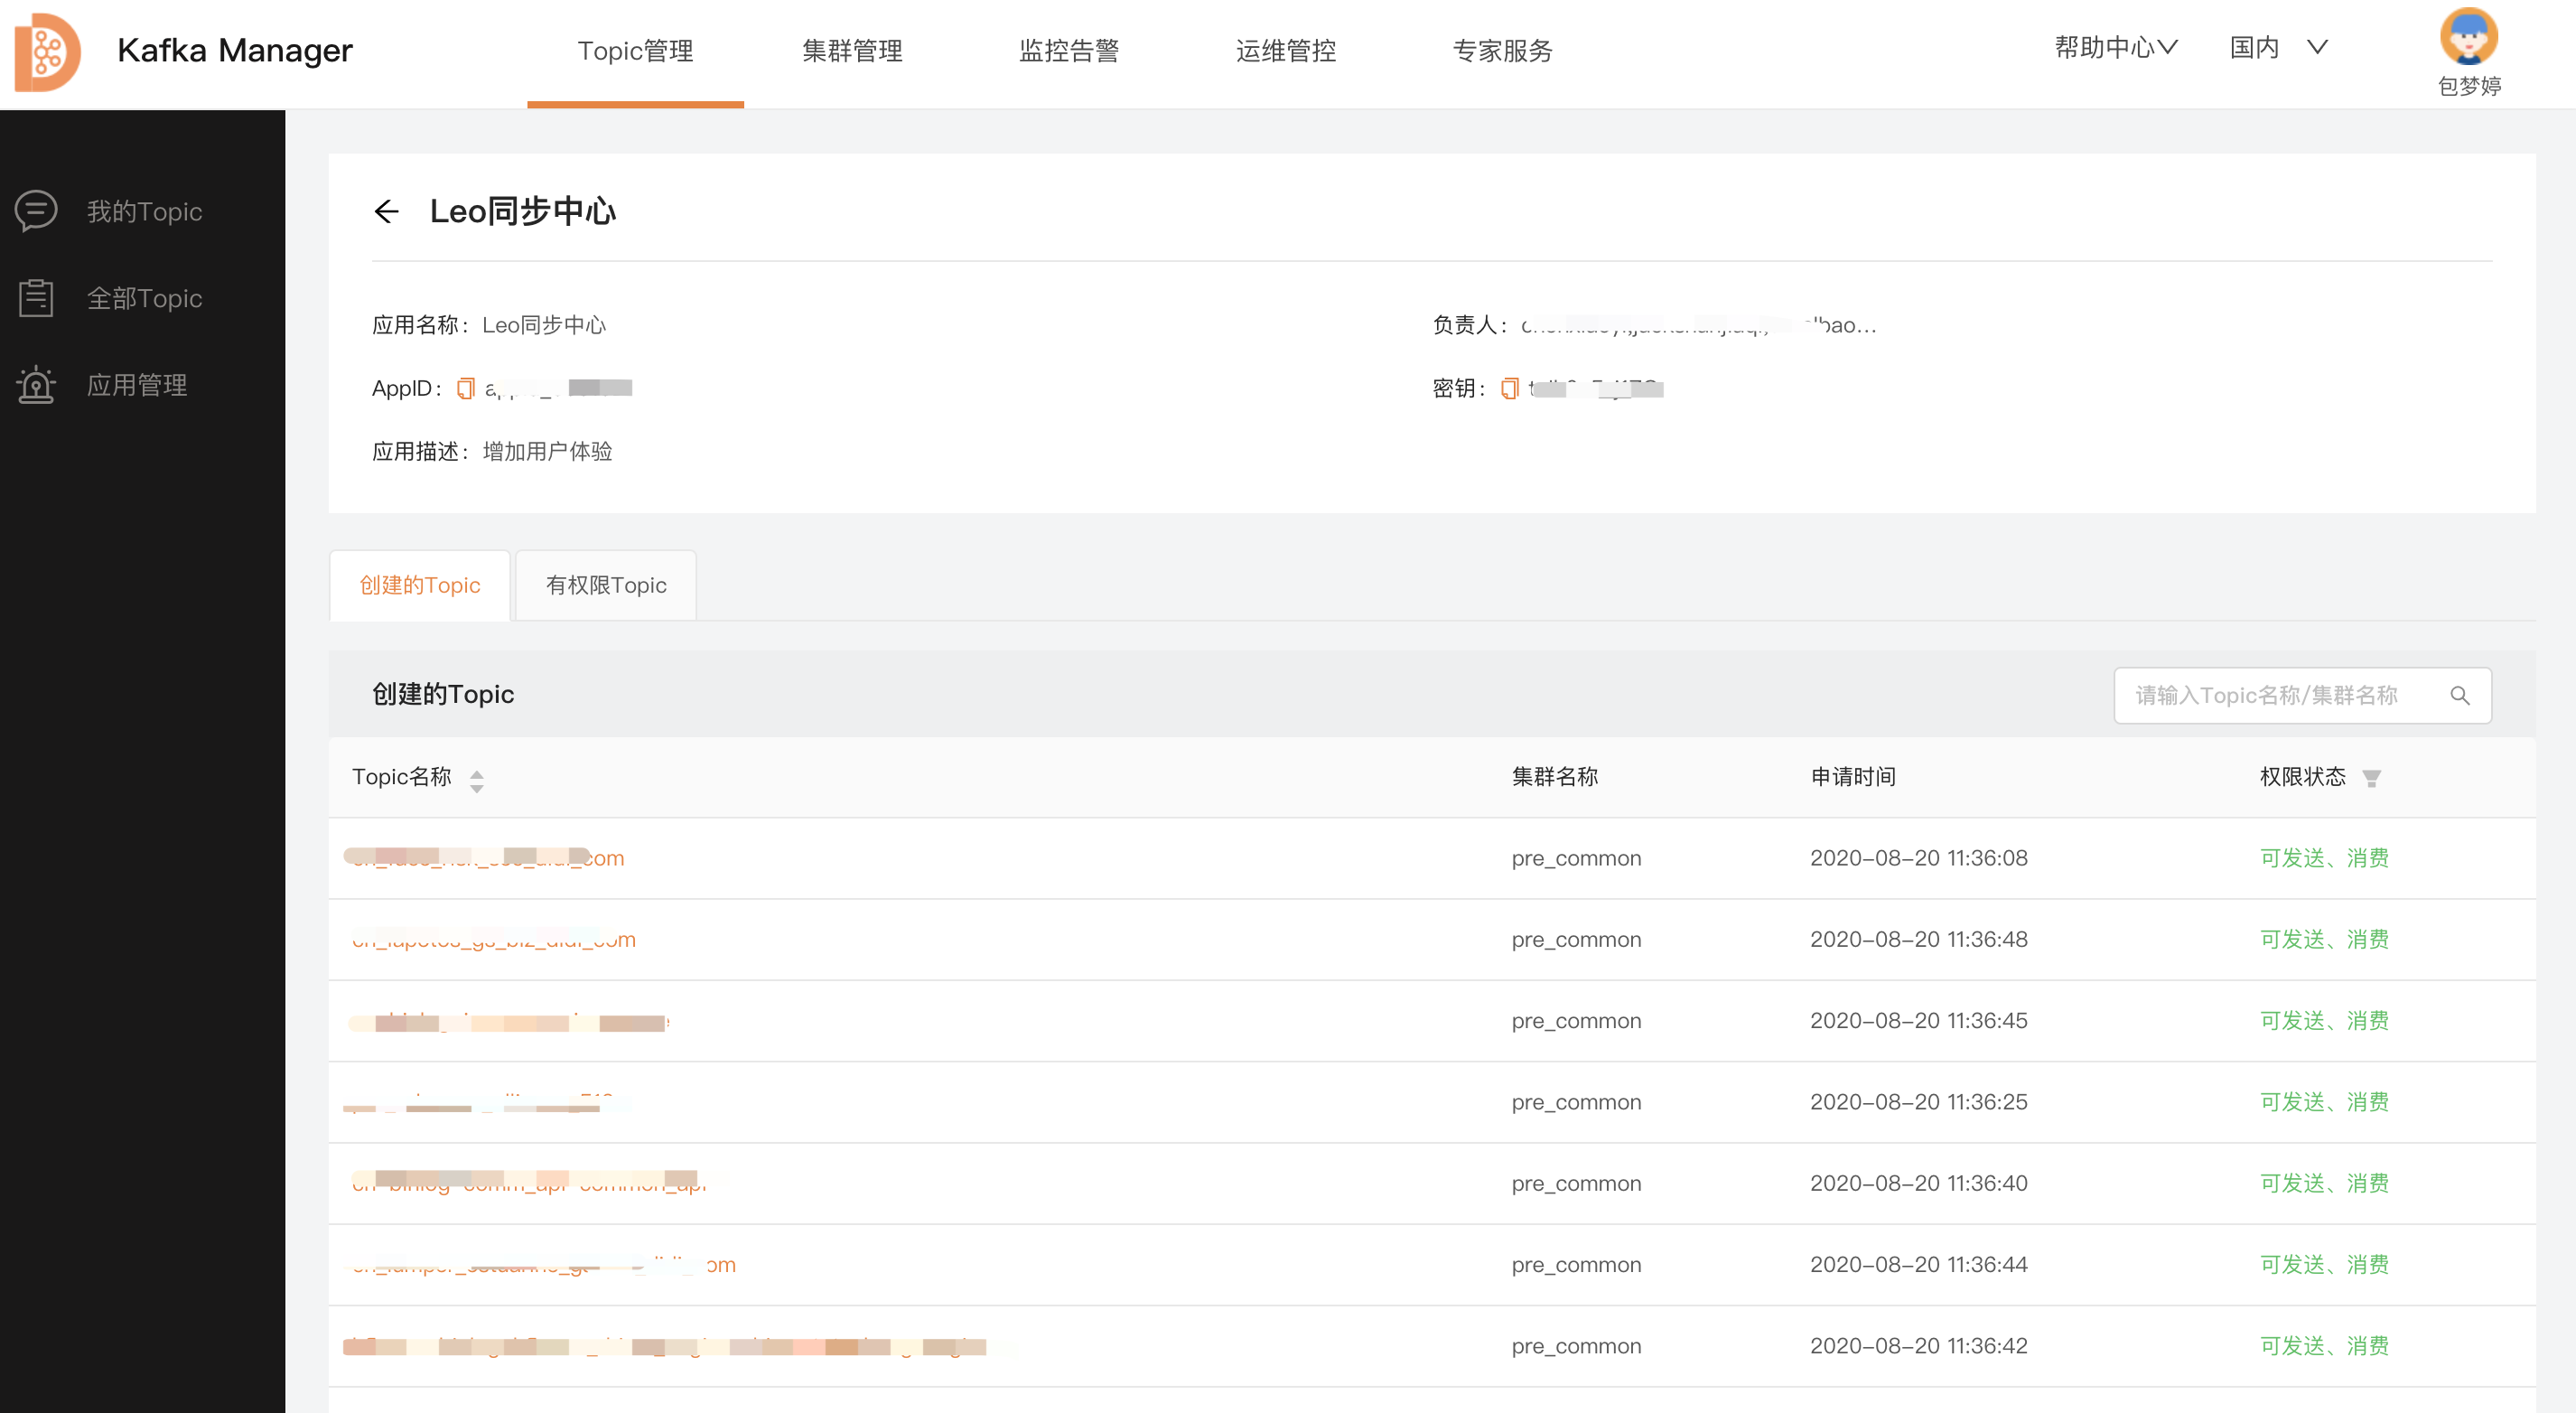This screenshot has width=2576, height=1413.
Task: Click the back arrow beside Leo同步中心
Action: click(x=387, y=211)
